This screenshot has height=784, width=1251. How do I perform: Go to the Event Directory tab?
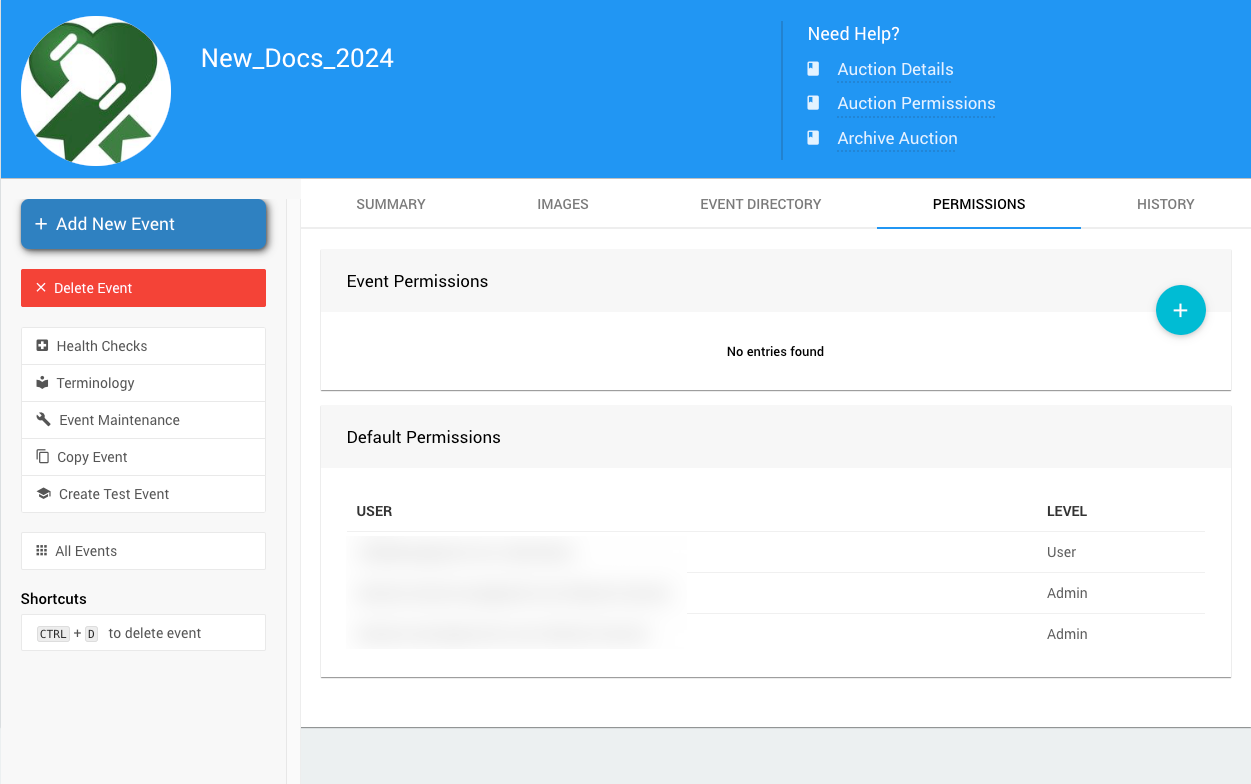[x=761, y=204]
